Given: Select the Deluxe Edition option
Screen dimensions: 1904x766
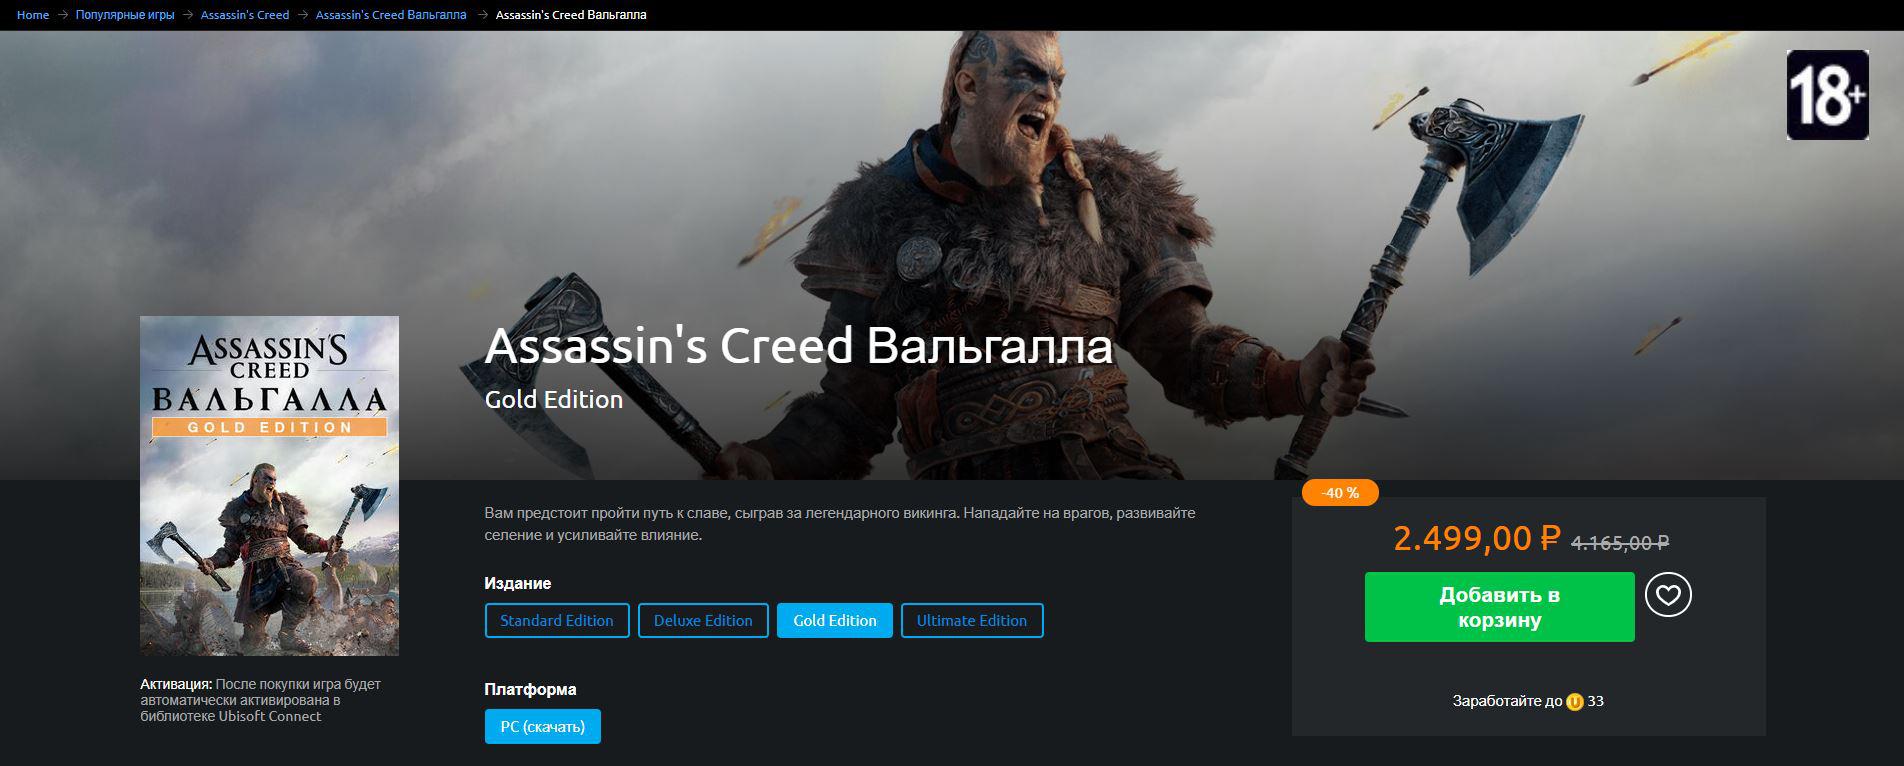Looking at the screenshot, I should [703, 620].
